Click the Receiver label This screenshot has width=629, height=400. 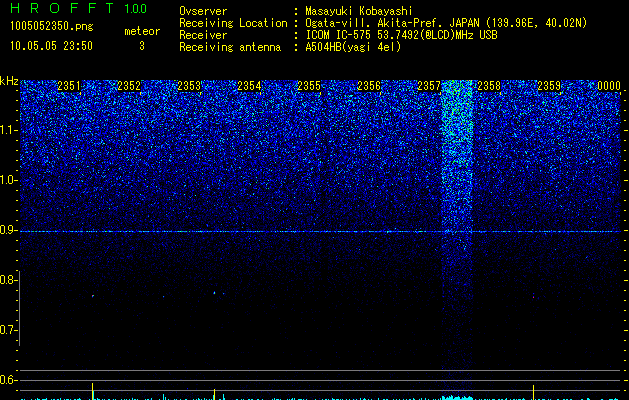point(203,35)
